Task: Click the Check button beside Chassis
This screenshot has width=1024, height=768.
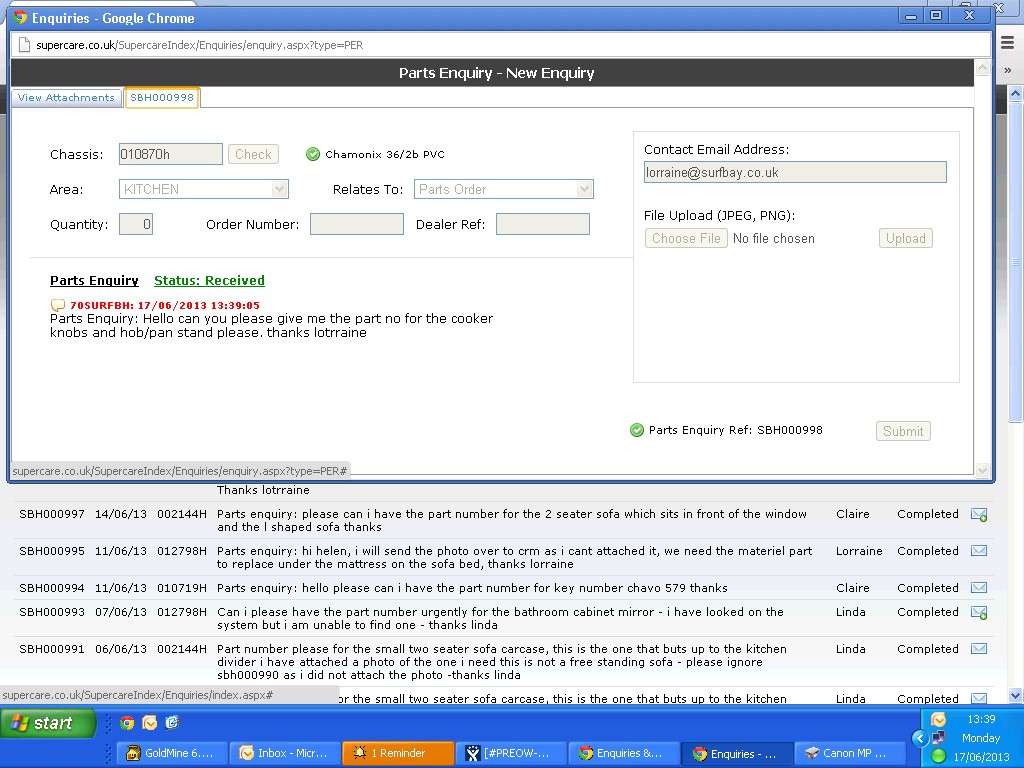Action: tap(253, 154)
